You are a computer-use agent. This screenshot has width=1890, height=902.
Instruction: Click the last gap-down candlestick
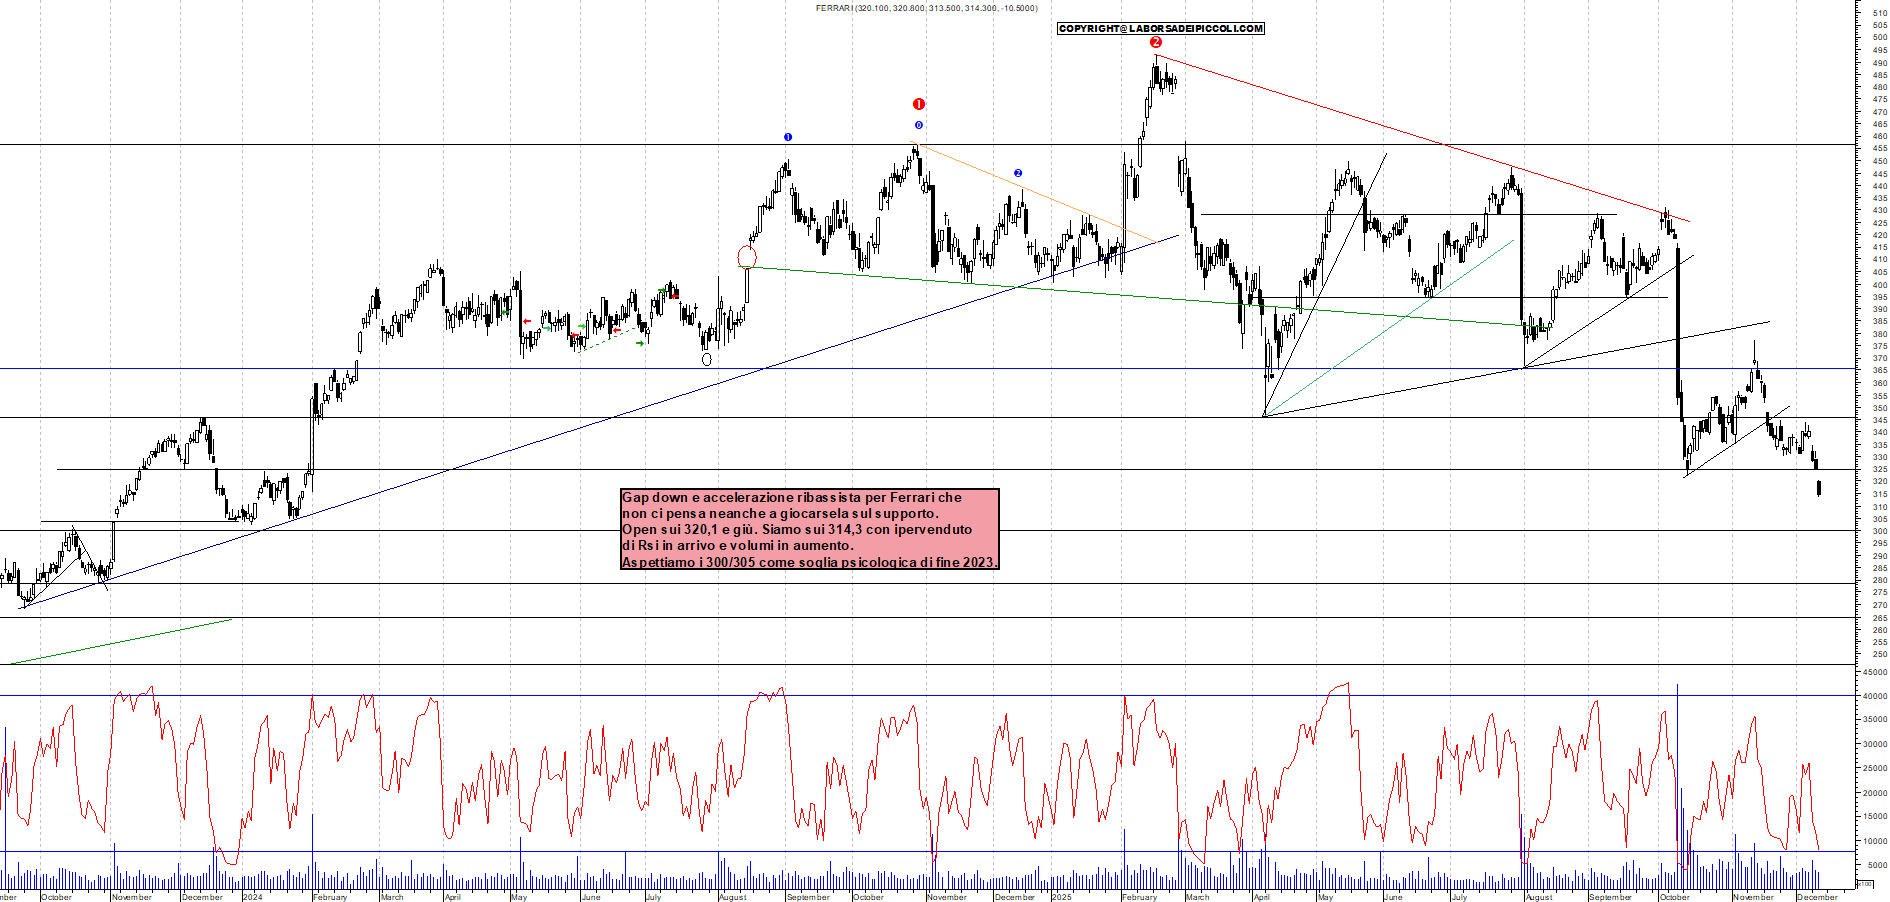[1818, 488]
